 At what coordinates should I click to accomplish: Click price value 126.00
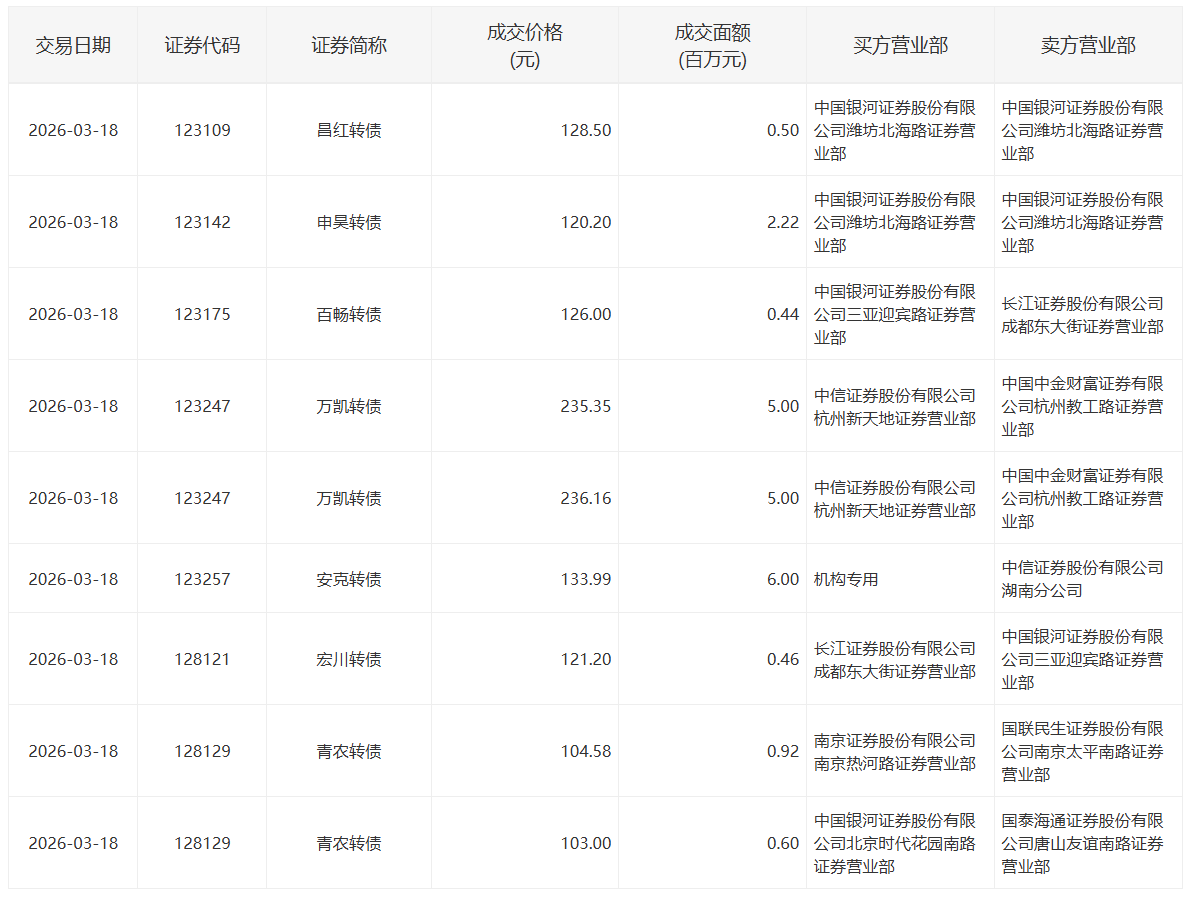click(x=586, y=314)
